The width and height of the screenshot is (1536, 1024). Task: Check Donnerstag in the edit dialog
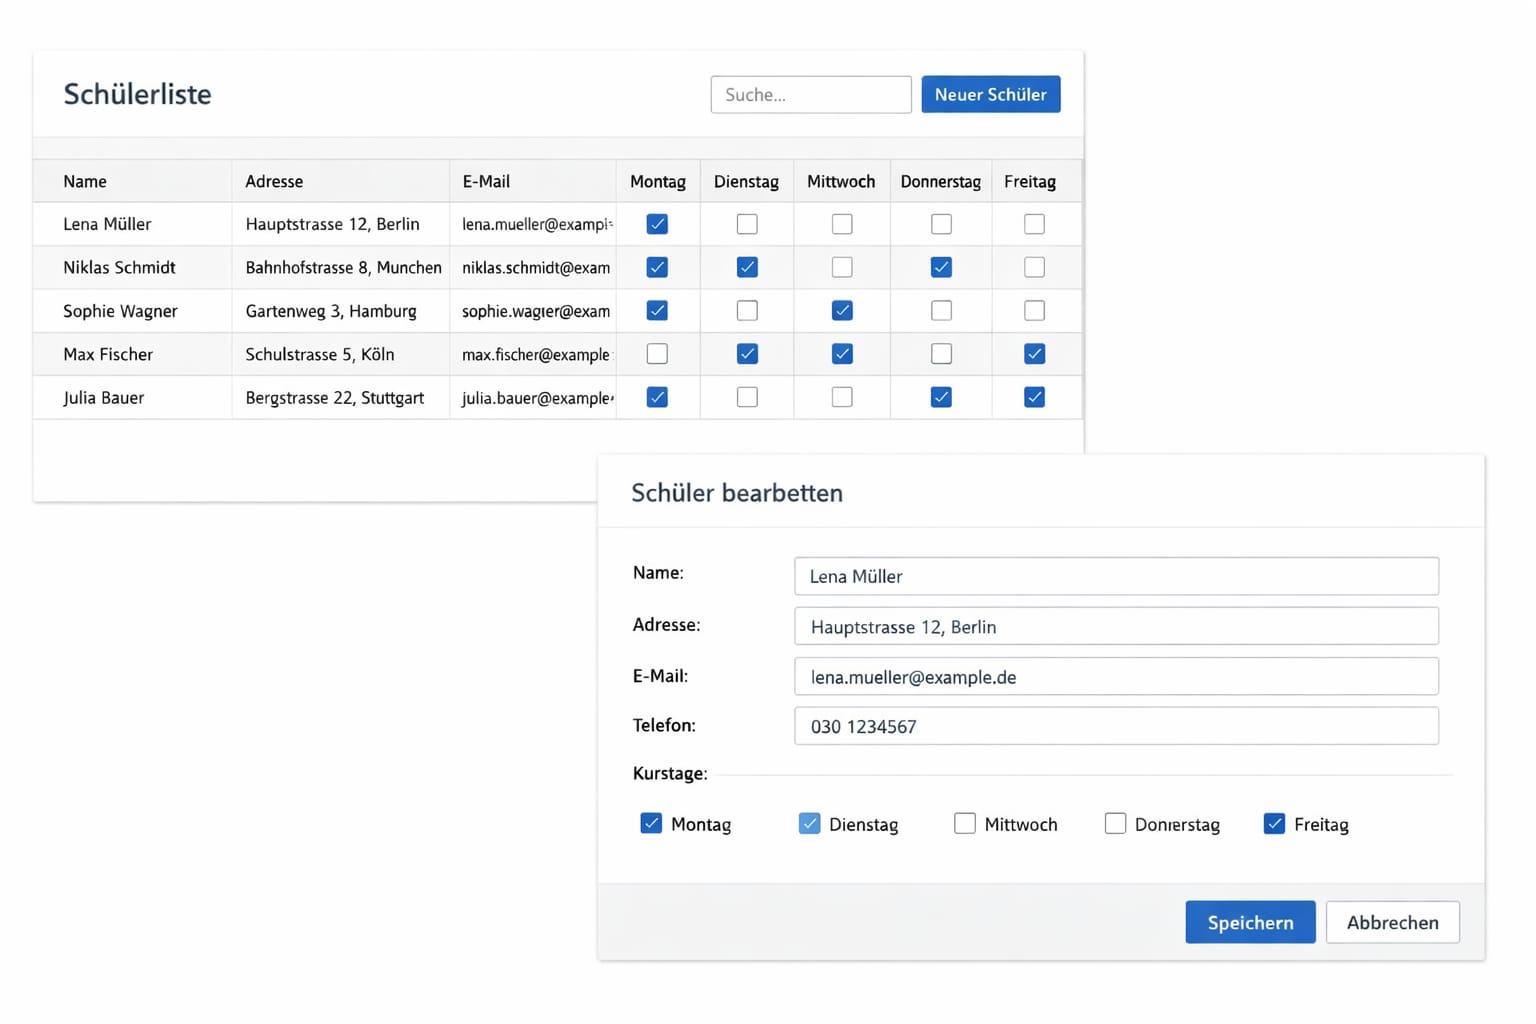1115,823
